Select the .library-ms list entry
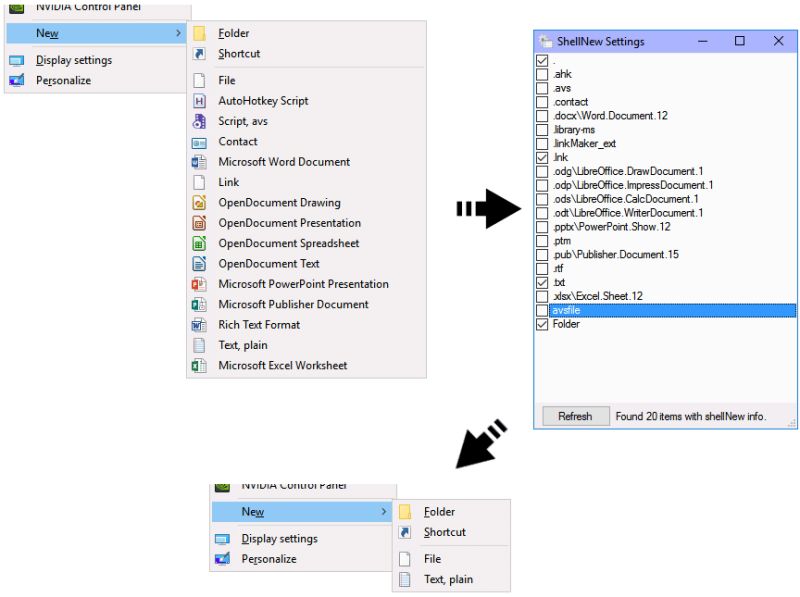This screenshot has width=800, height=597. pyautogui.click(x=574, y=130)
